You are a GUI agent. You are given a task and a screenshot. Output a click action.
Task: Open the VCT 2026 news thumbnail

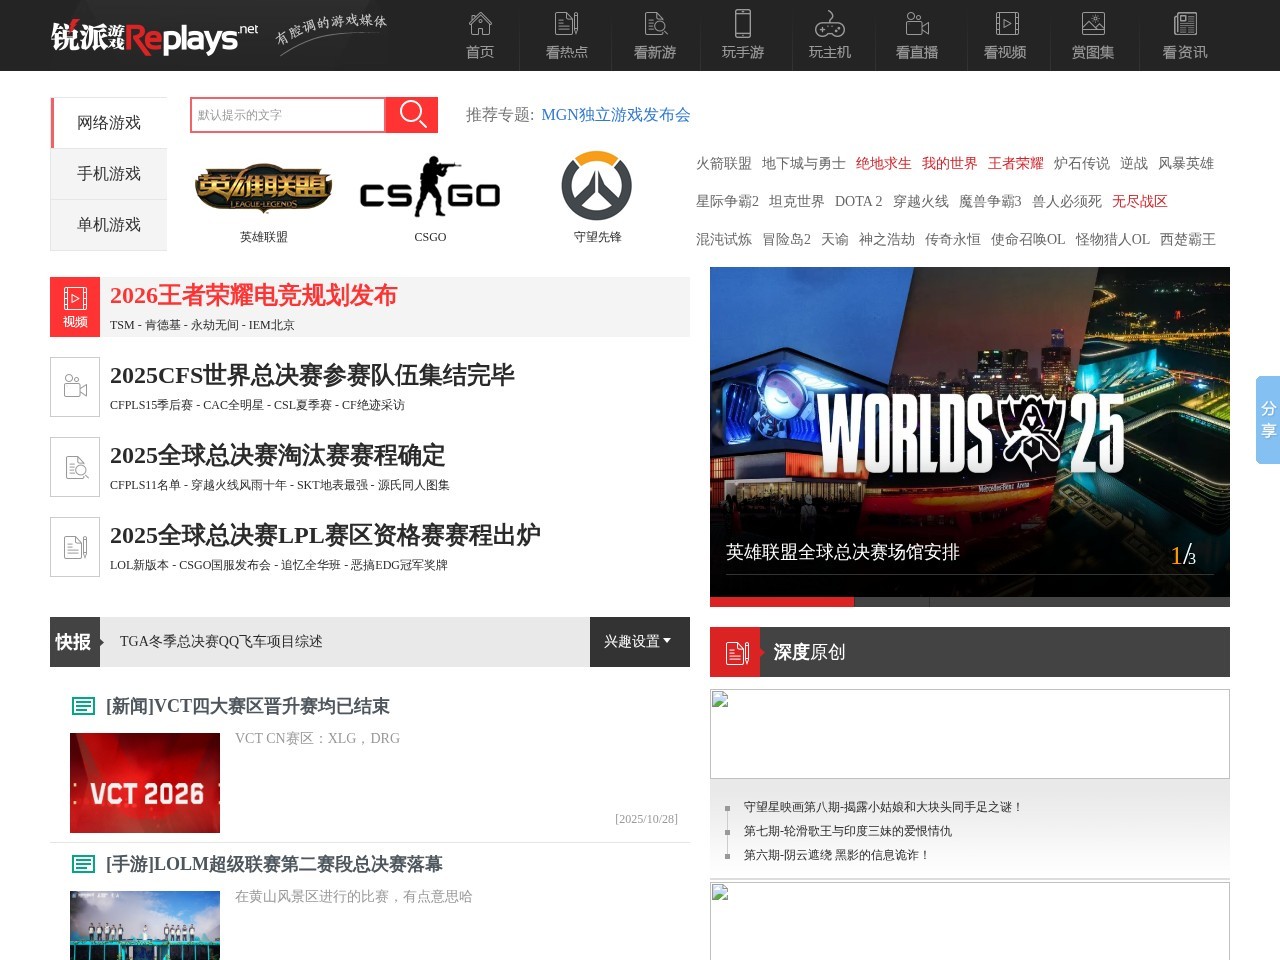144,782
